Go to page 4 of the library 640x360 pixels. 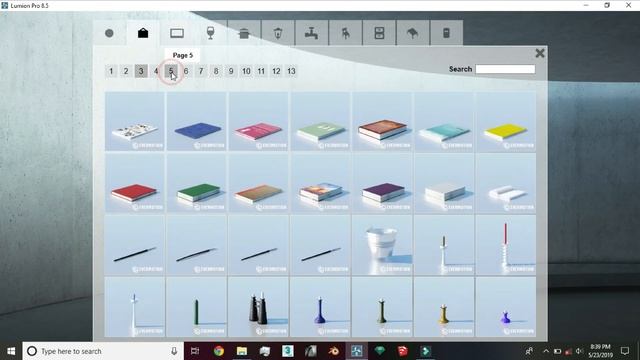(x=156, y=71)
